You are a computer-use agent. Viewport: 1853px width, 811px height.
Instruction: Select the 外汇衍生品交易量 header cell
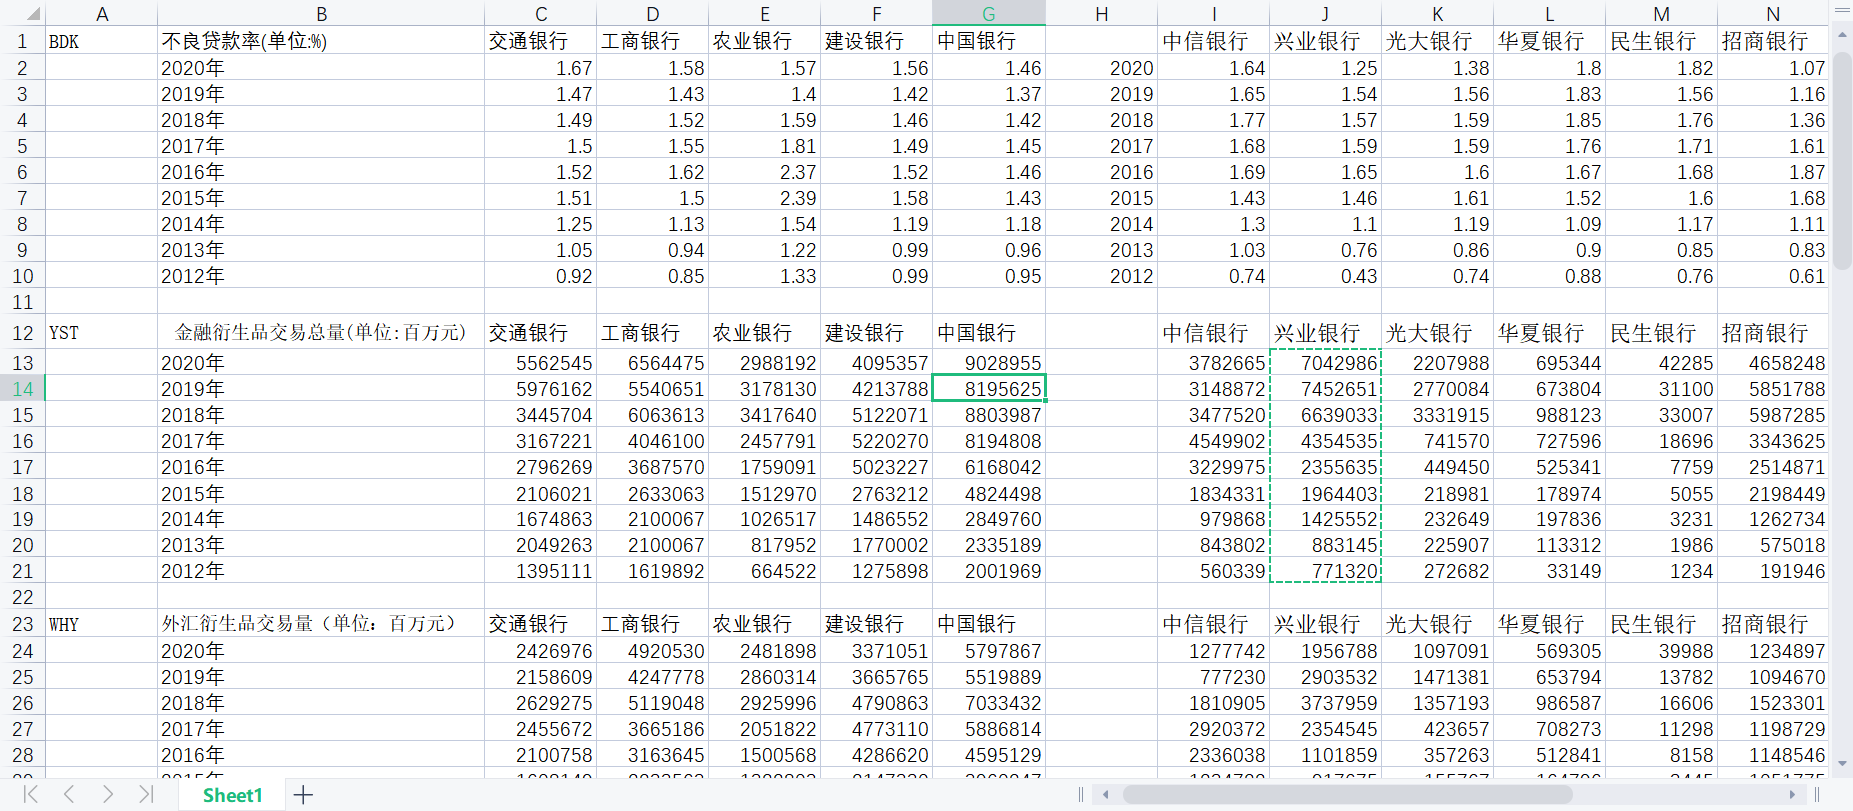click(x=321, y=624)
